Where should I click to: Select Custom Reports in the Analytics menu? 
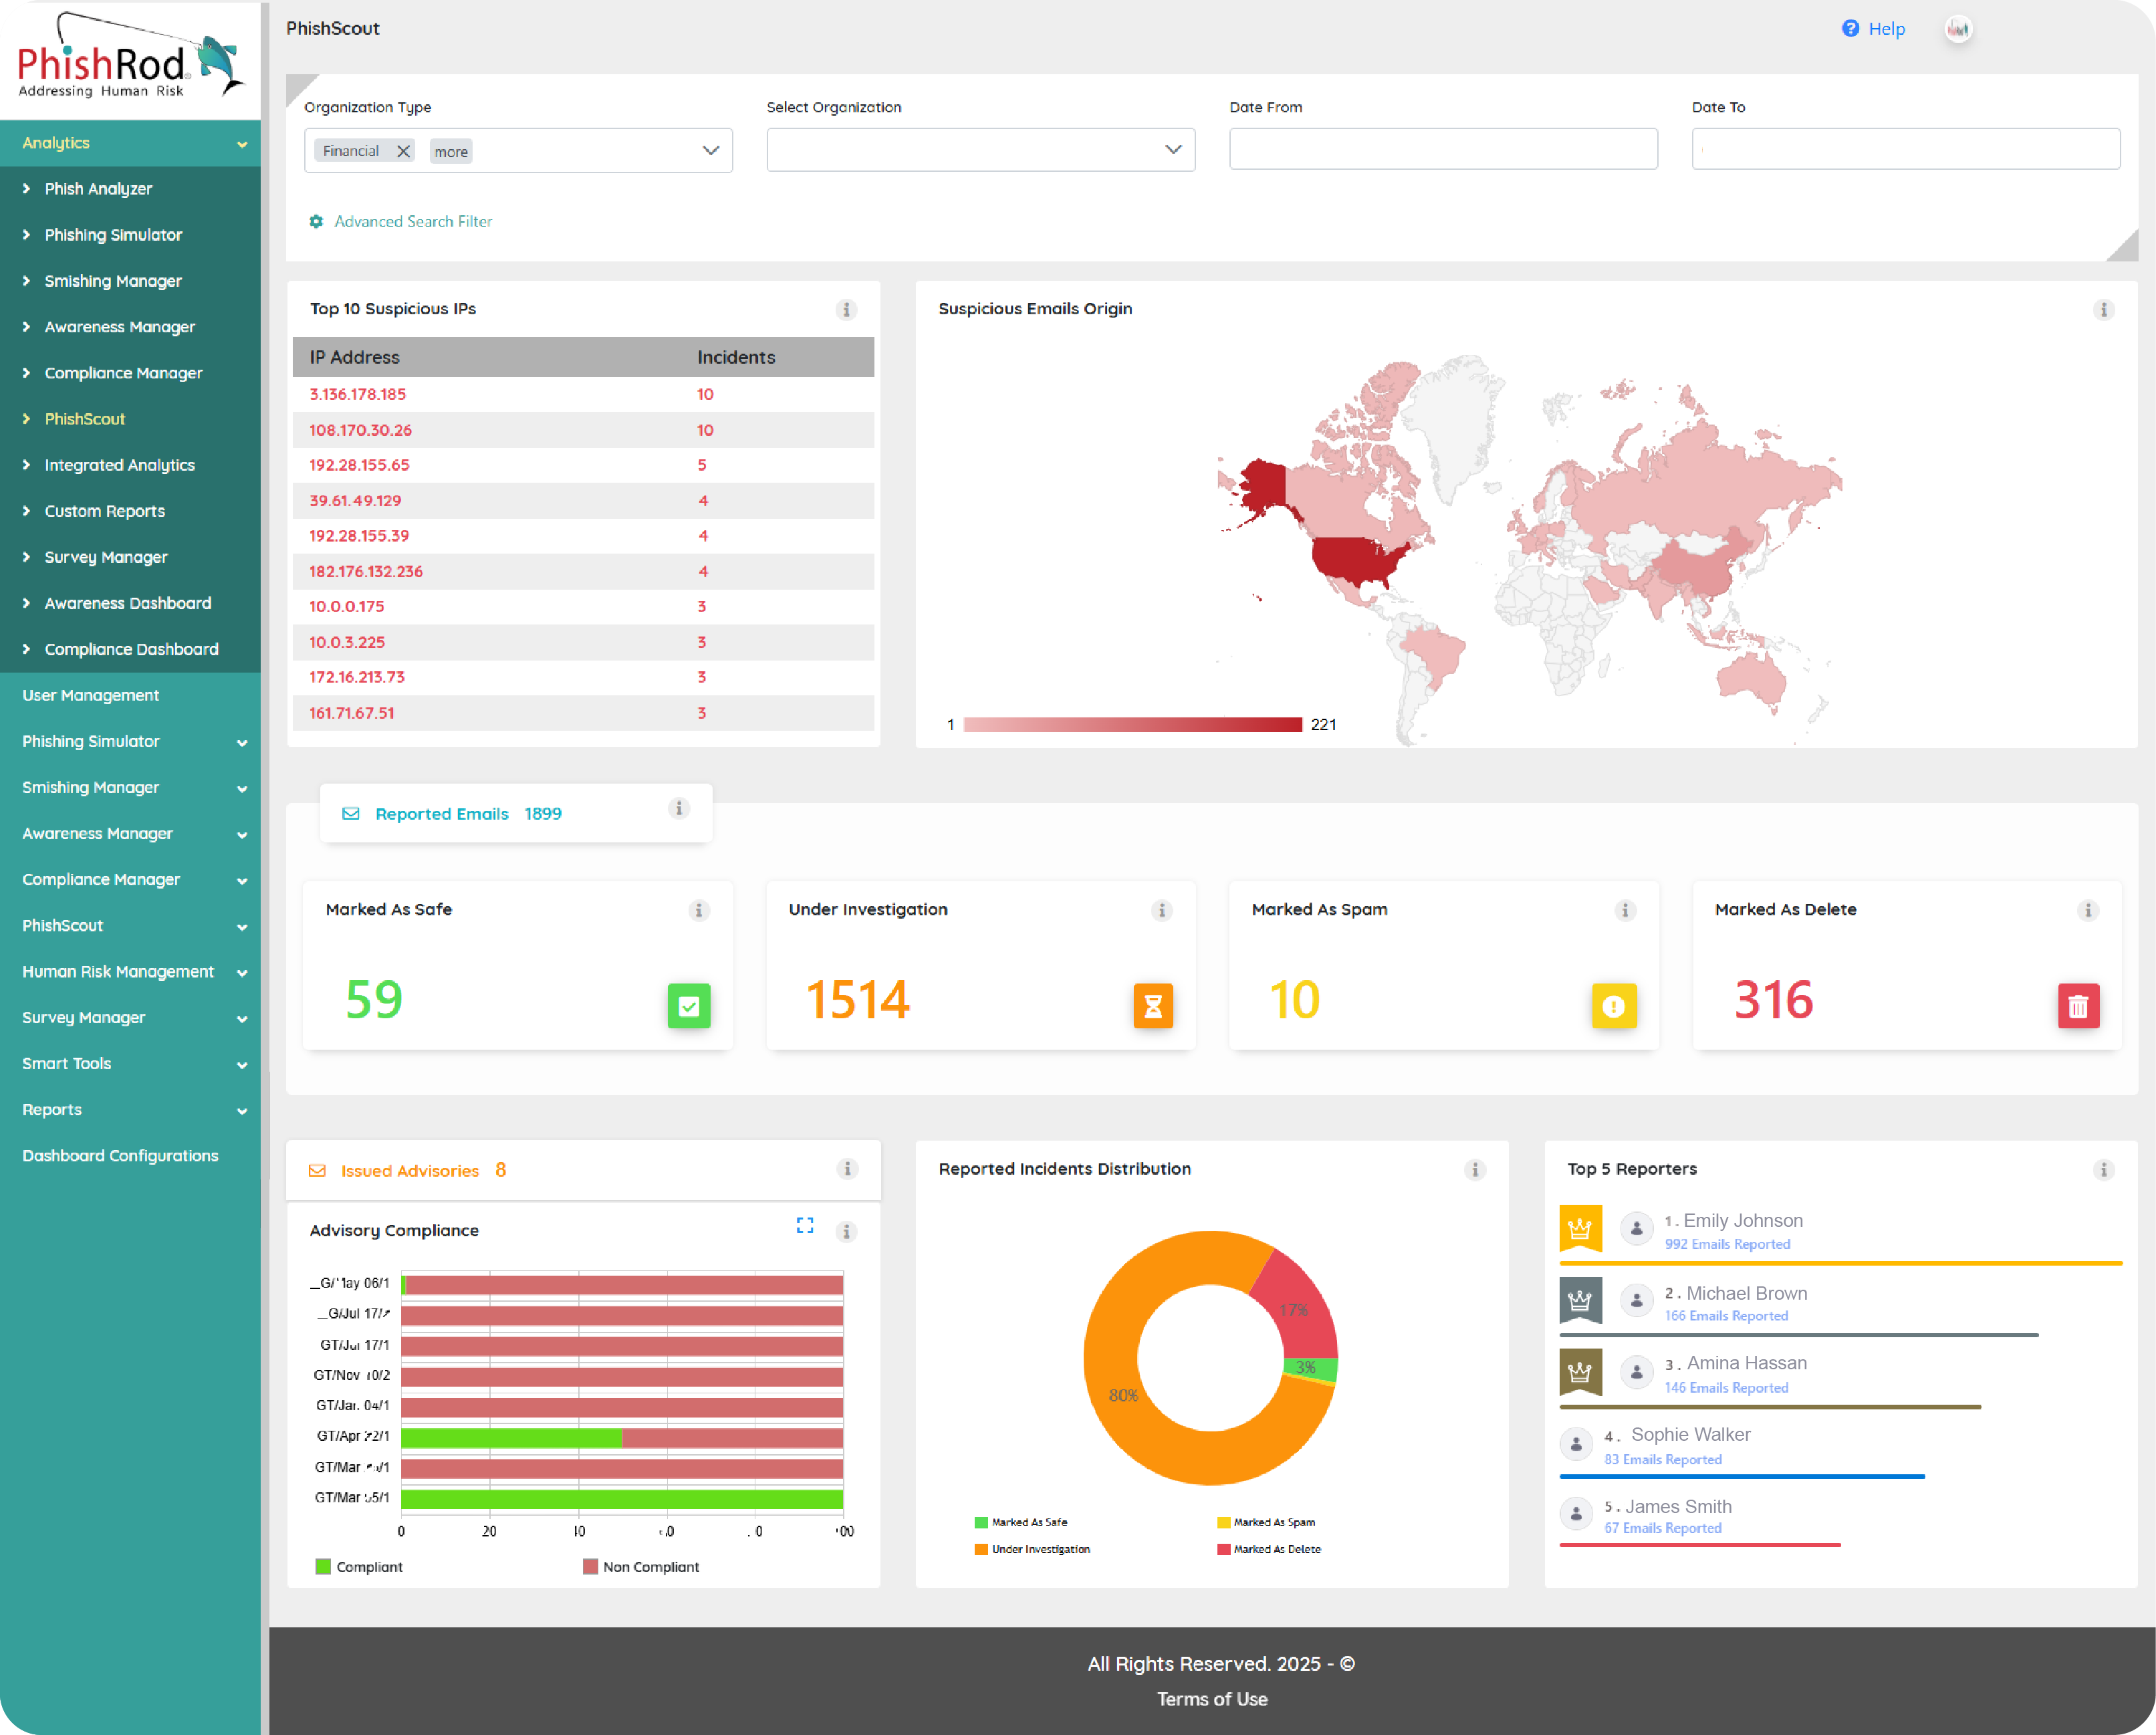(104, 511)
